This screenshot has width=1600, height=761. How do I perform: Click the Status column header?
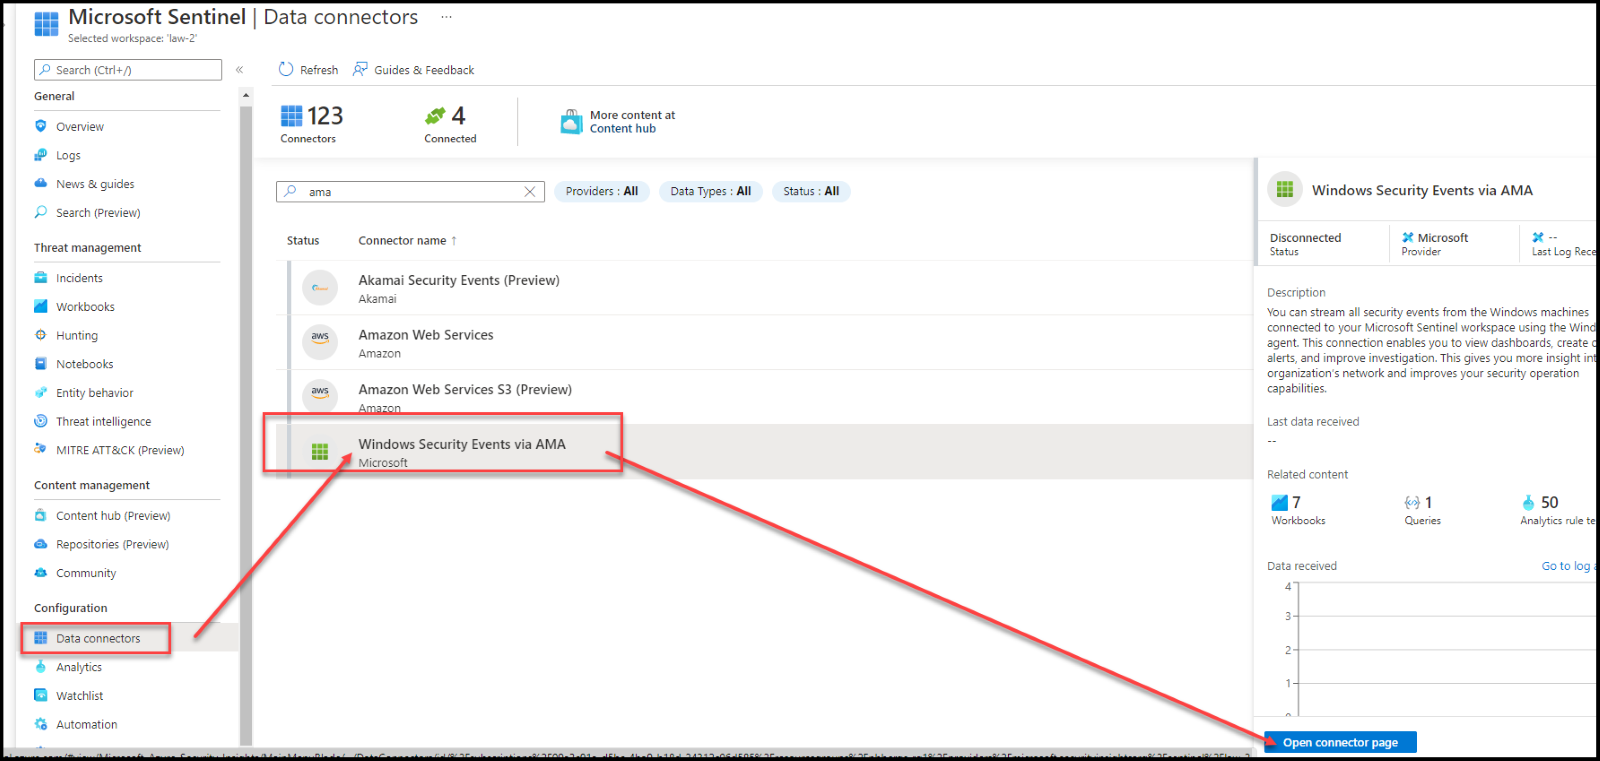(303, 240)
